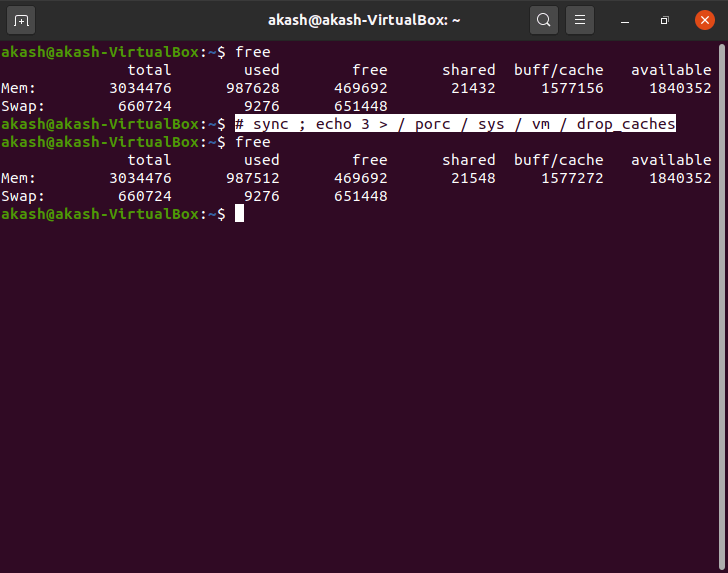Click the first 'Swap:' row label

(x=23, y=106)
